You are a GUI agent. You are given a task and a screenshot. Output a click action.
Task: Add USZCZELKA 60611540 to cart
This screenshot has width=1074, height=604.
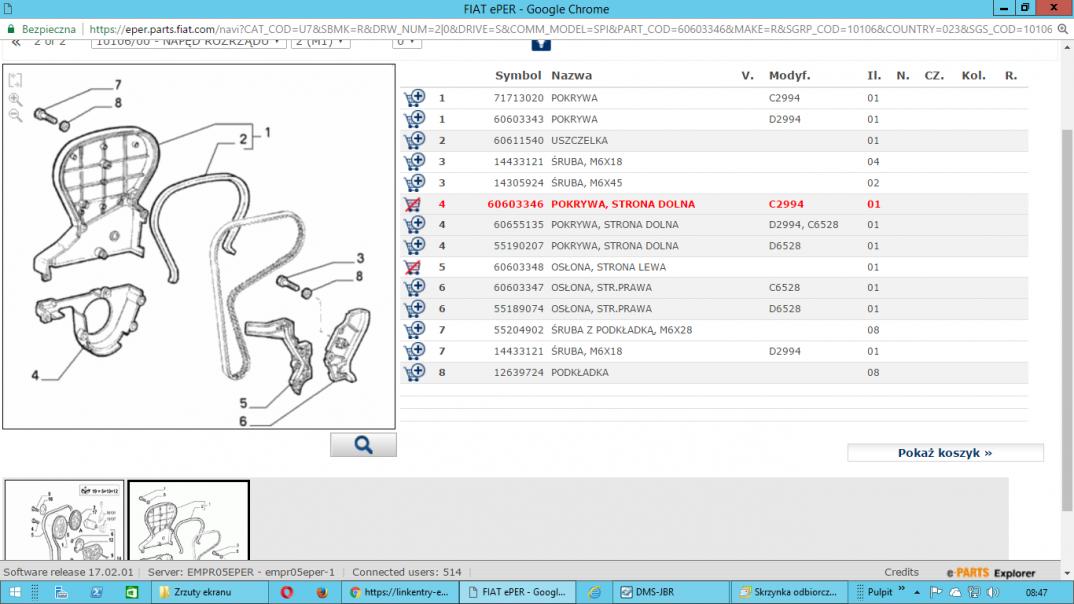414,140
